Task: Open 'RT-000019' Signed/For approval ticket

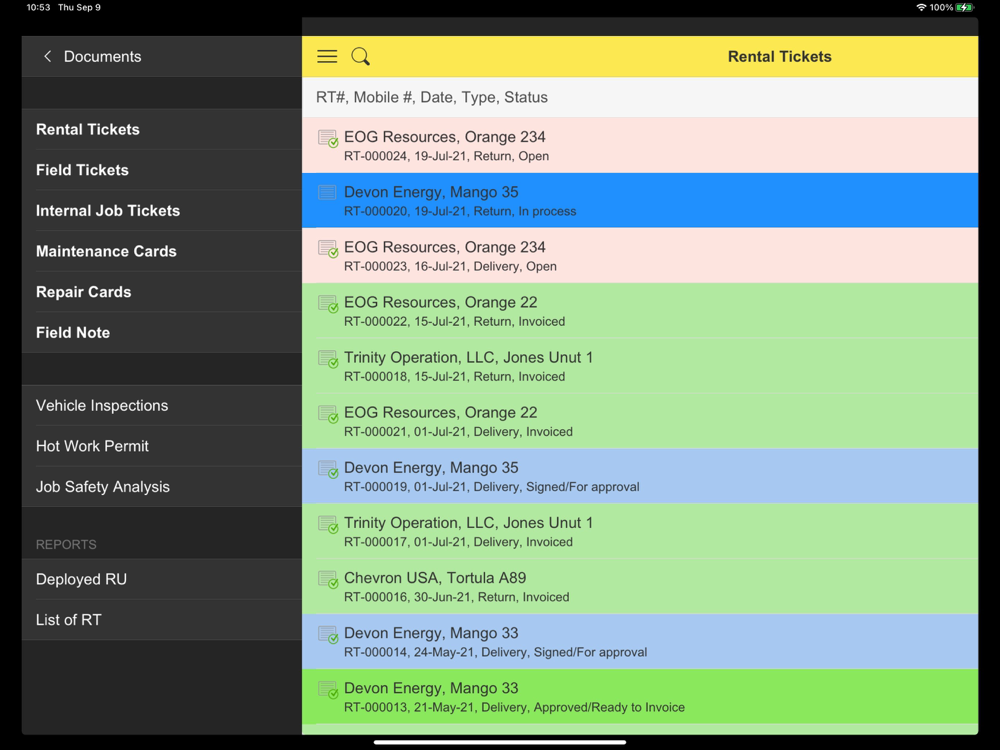Action: [x=640, y=476]
